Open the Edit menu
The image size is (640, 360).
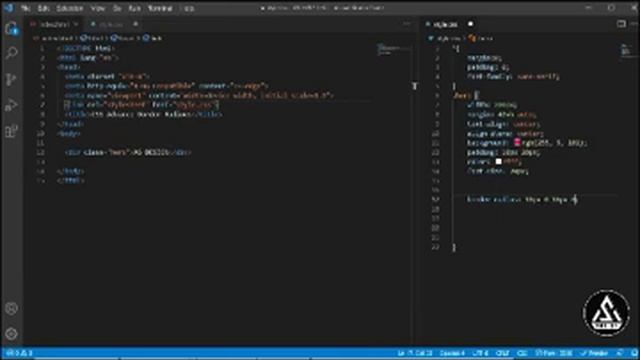(43, 8)
